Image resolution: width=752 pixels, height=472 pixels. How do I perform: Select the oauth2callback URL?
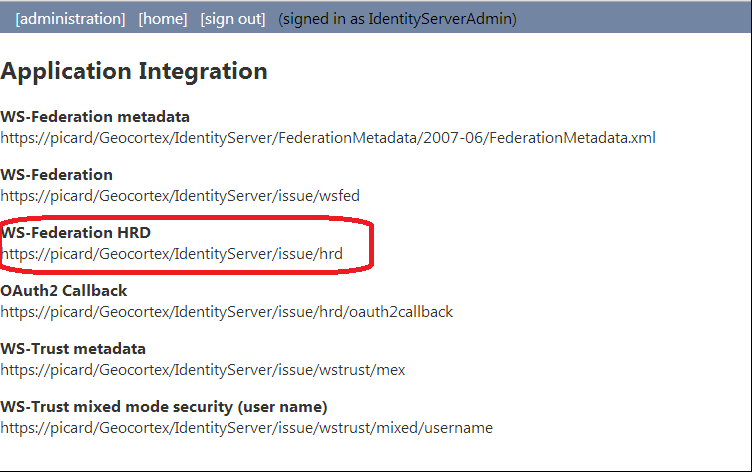(226, 312)
